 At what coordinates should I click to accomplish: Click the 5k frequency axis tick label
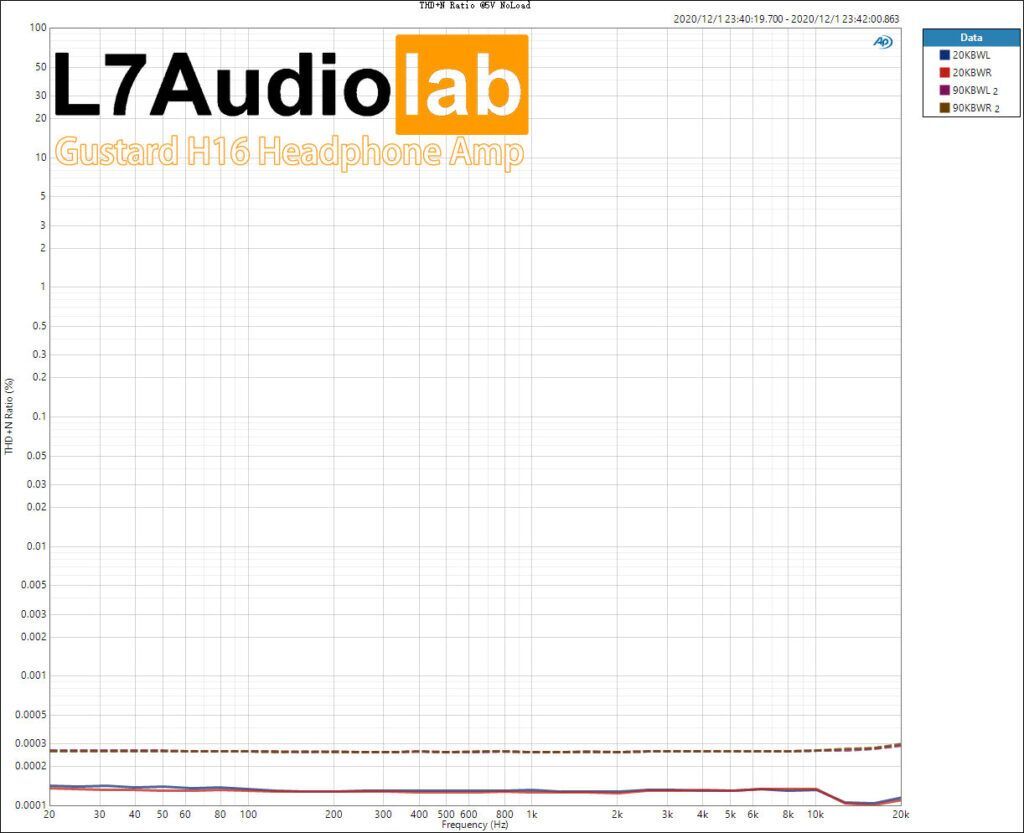(730, 814)
